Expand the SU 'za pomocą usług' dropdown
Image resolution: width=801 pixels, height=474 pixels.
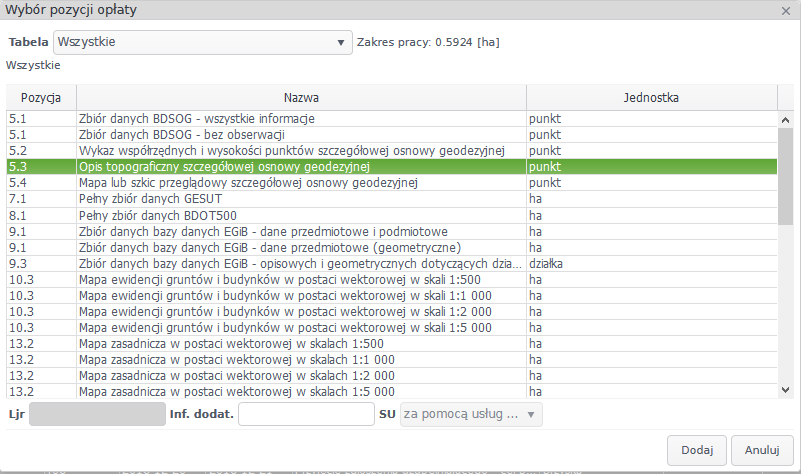531,414
